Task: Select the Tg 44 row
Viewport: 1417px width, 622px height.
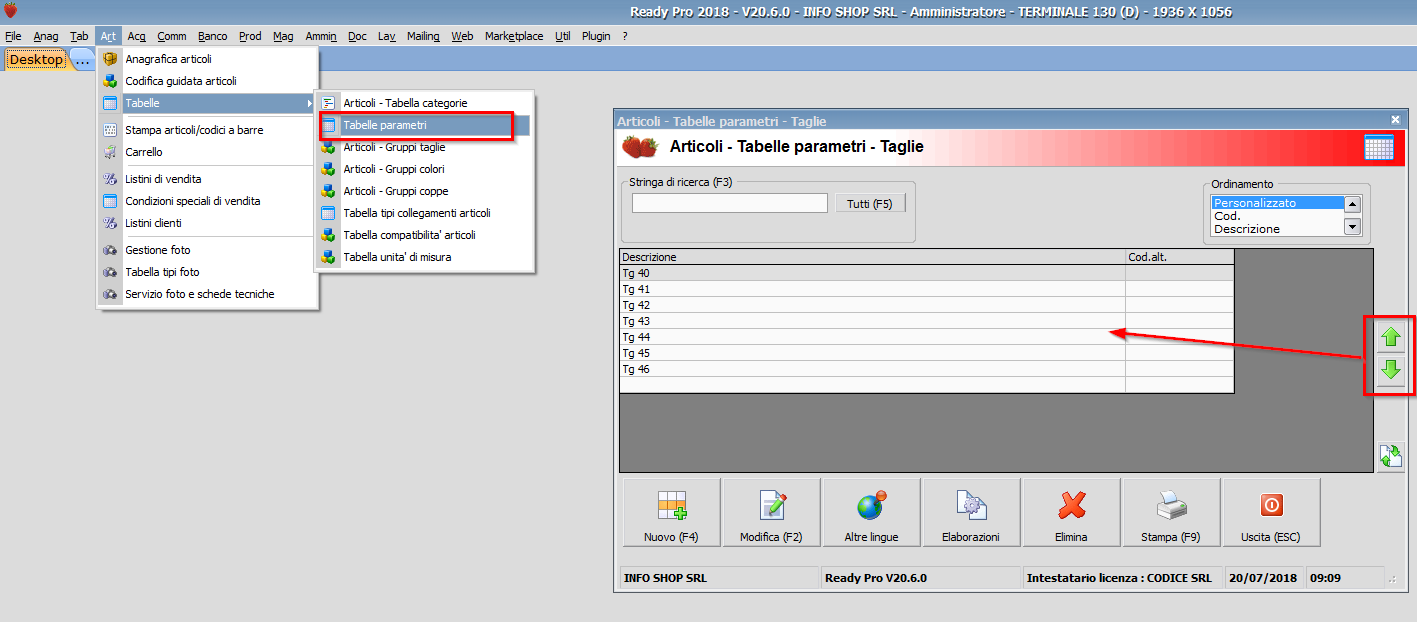Action: click(927, 337)
